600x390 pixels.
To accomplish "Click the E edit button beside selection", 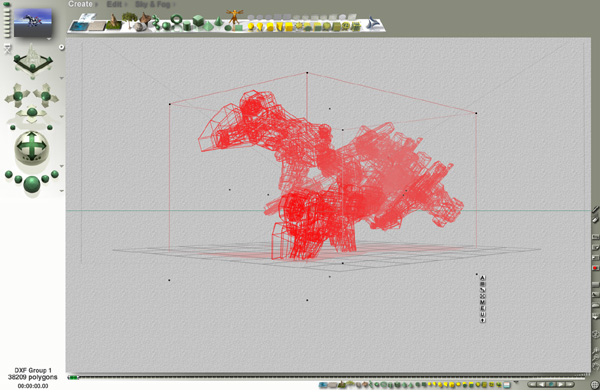I will [483, 308].
